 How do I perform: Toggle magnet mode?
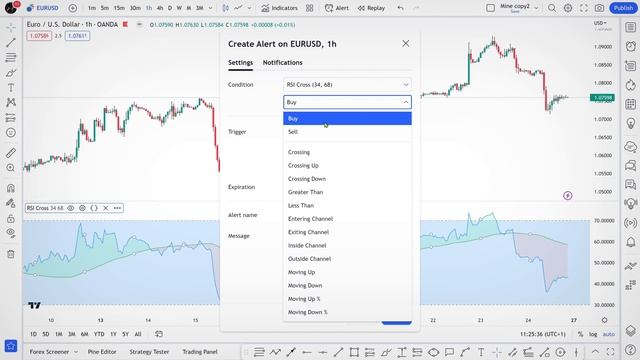(x=11, y=188)
